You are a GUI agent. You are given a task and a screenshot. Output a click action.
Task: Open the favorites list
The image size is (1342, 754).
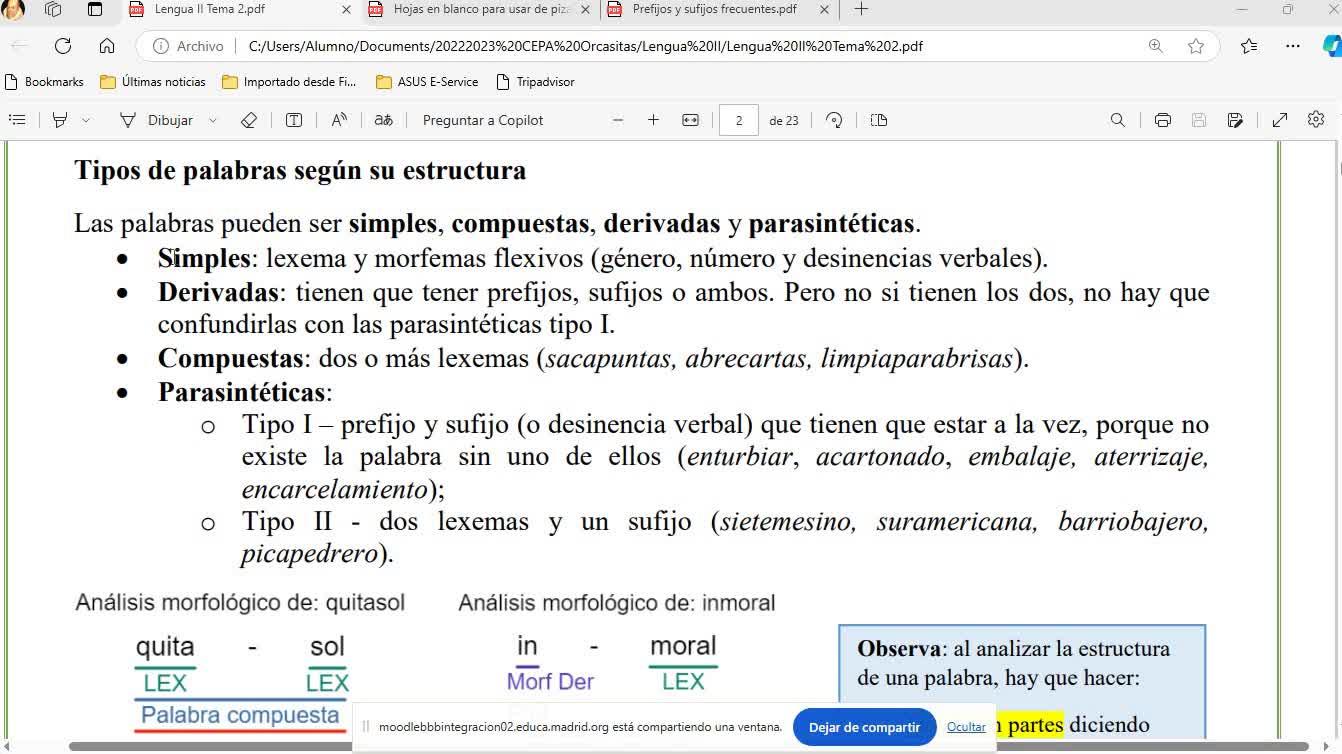(x=1249, y=46)
